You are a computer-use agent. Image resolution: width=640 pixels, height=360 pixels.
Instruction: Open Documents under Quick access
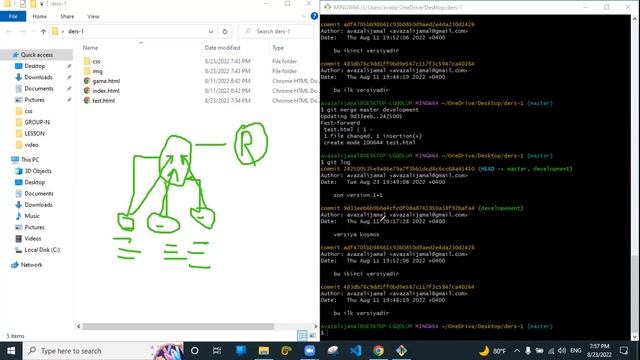39,89
